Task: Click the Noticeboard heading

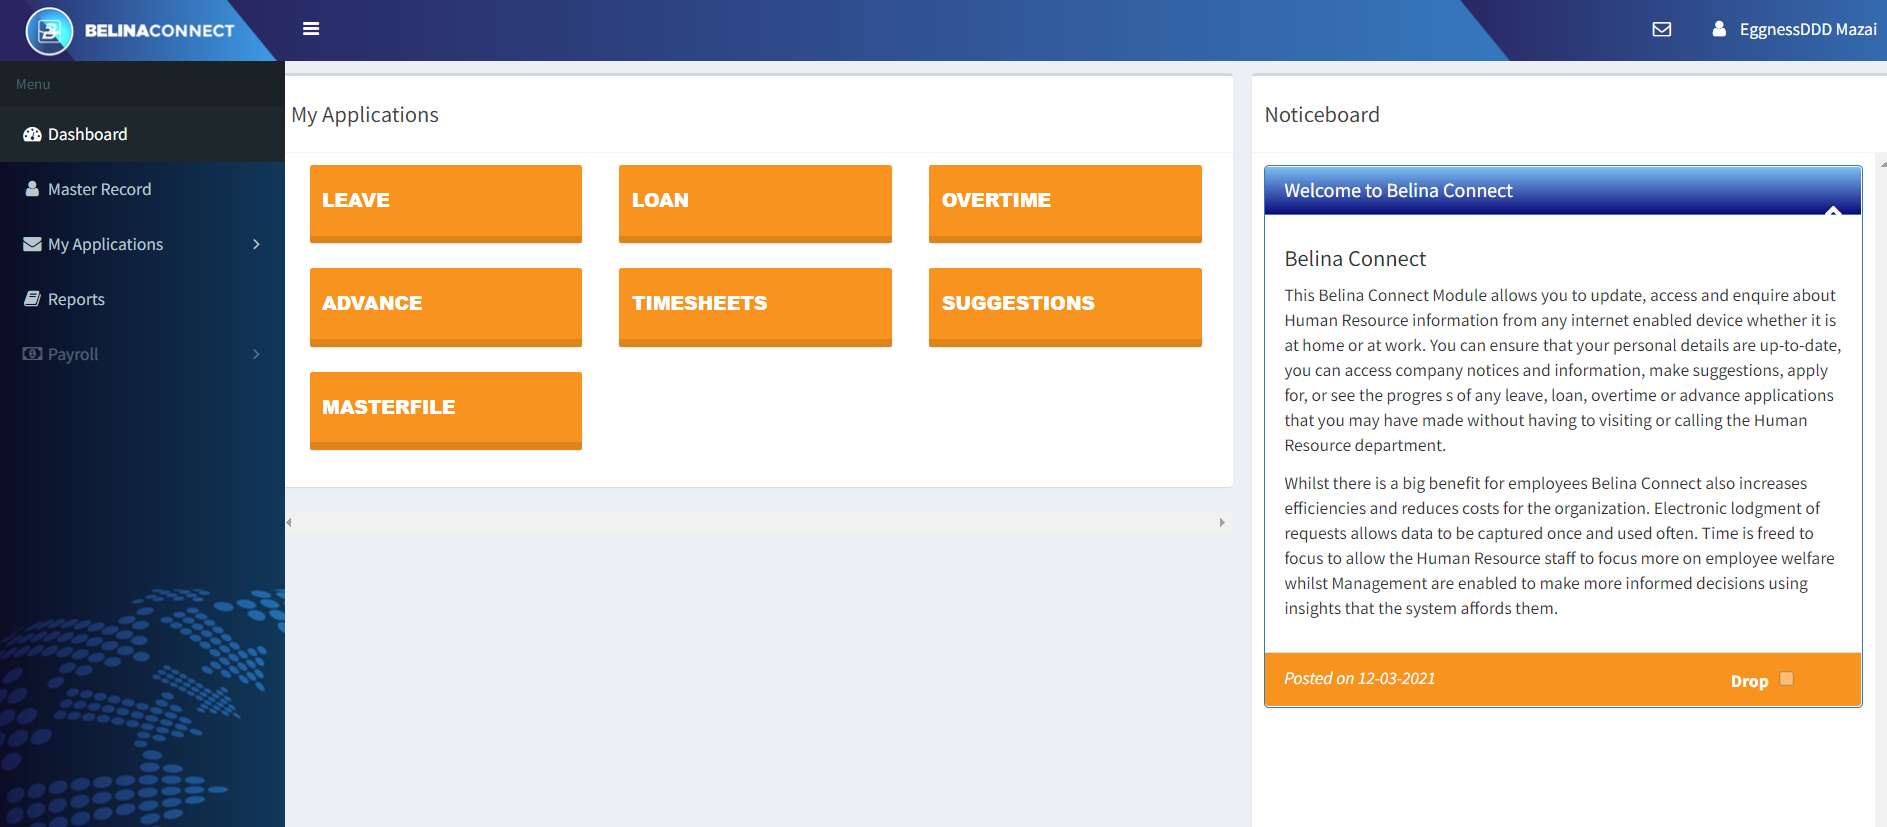Action: tap(1322, 115)
